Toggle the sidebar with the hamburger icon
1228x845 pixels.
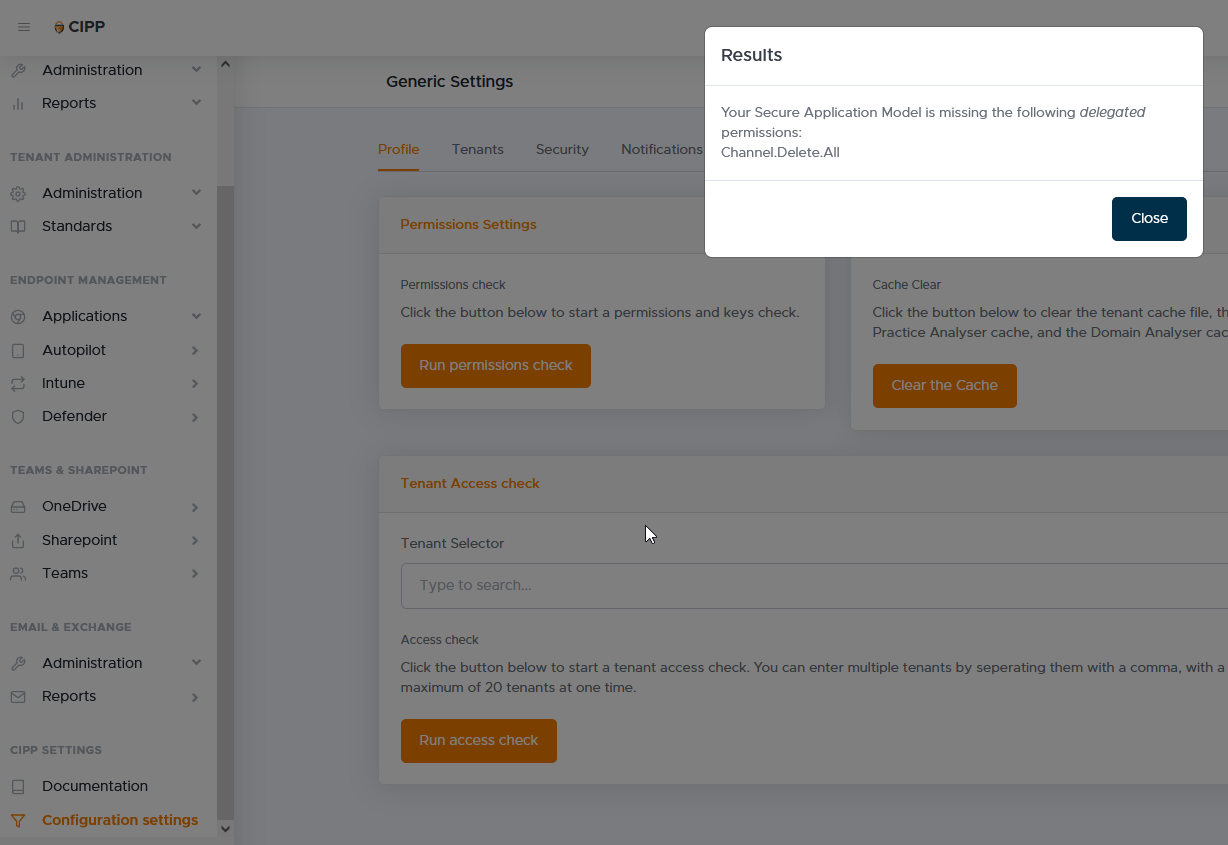pos(24,27)
